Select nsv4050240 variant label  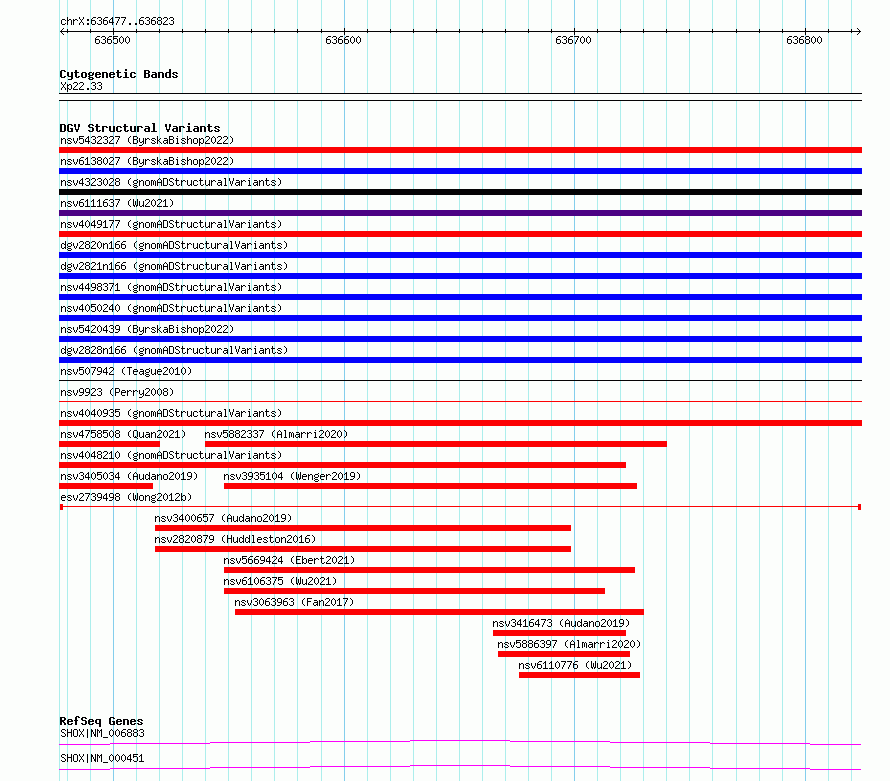171,308
